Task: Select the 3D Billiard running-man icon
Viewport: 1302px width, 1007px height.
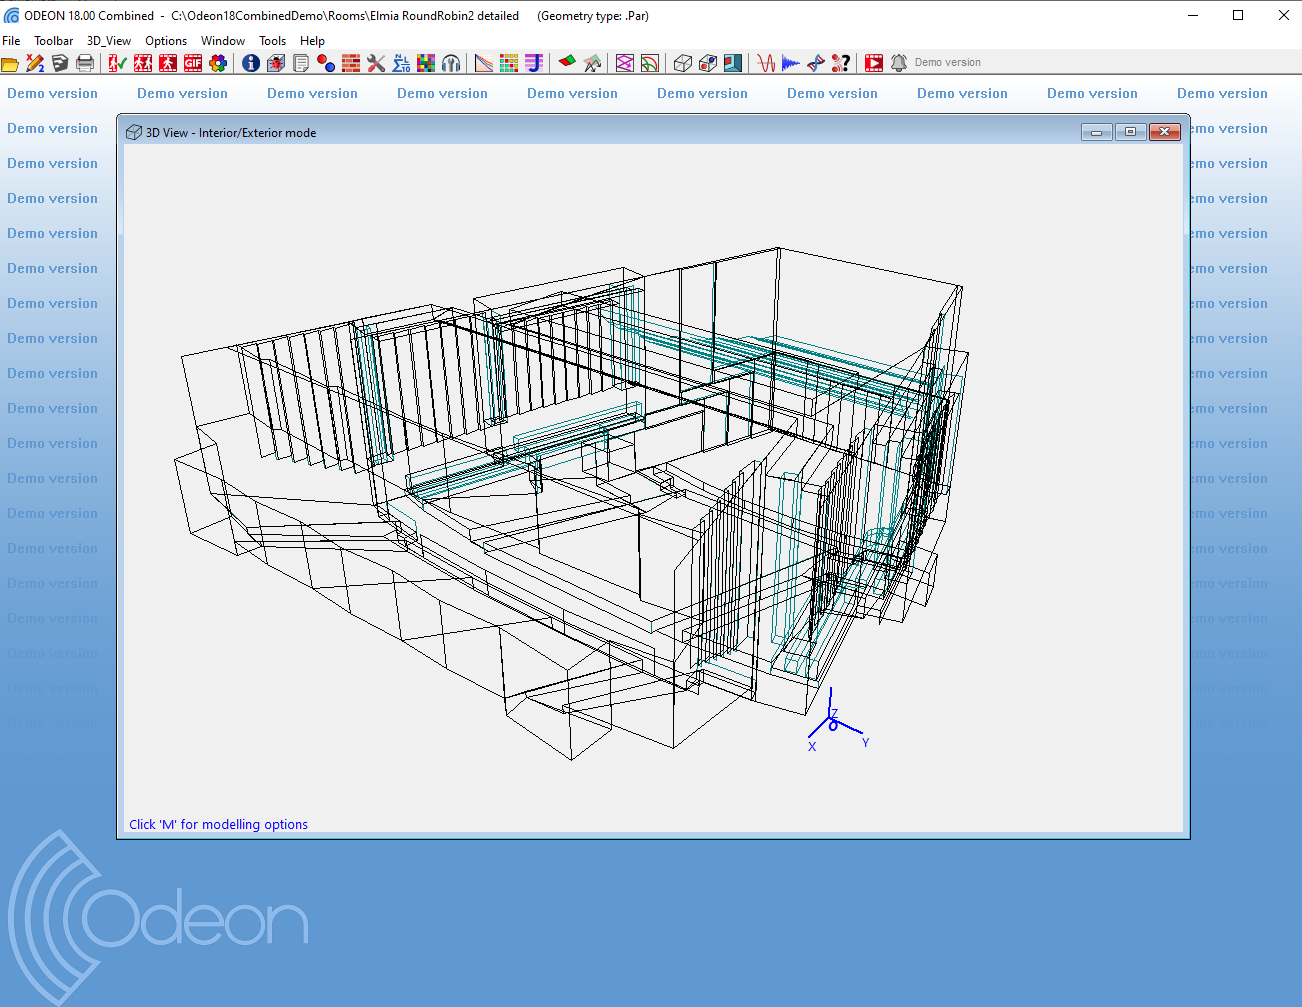Action: click(x=167, y=62)
